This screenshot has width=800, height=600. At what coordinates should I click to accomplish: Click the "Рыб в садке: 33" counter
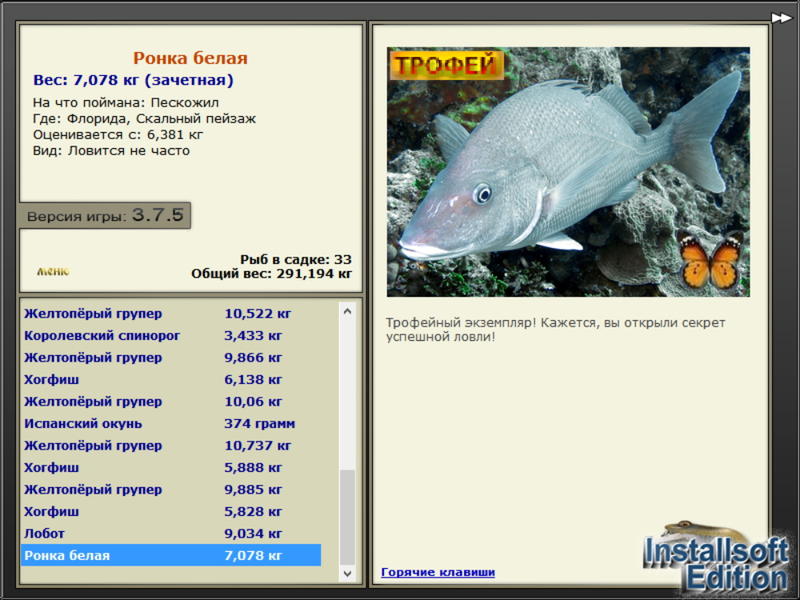pyautogui.click(x=296, y=259)
